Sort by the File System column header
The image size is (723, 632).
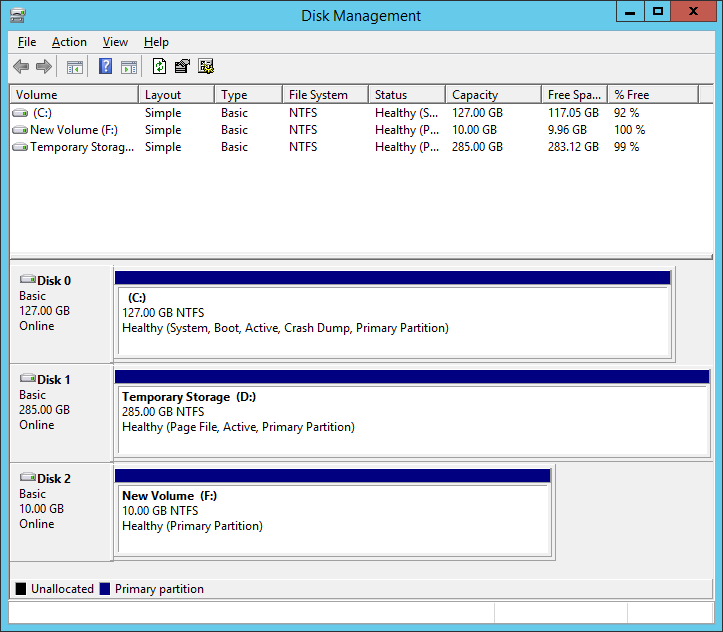[326, 95]
